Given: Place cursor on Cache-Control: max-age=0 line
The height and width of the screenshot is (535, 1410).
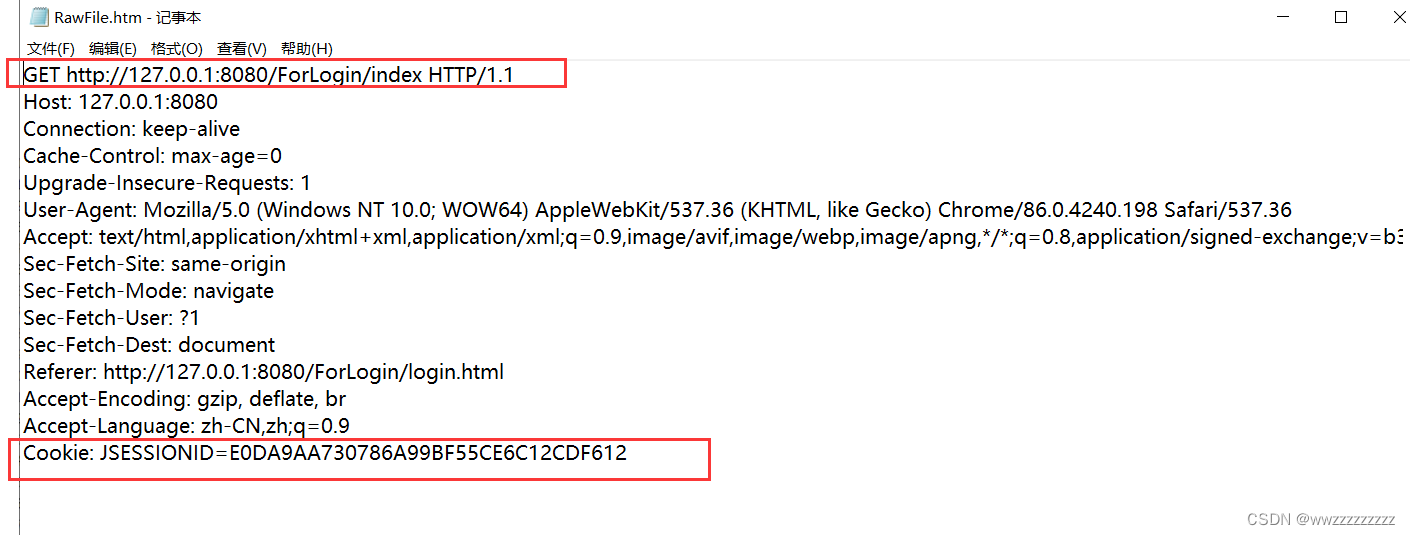Looking at the screenshot, I should pyautogui.click(x=152, y=156).
